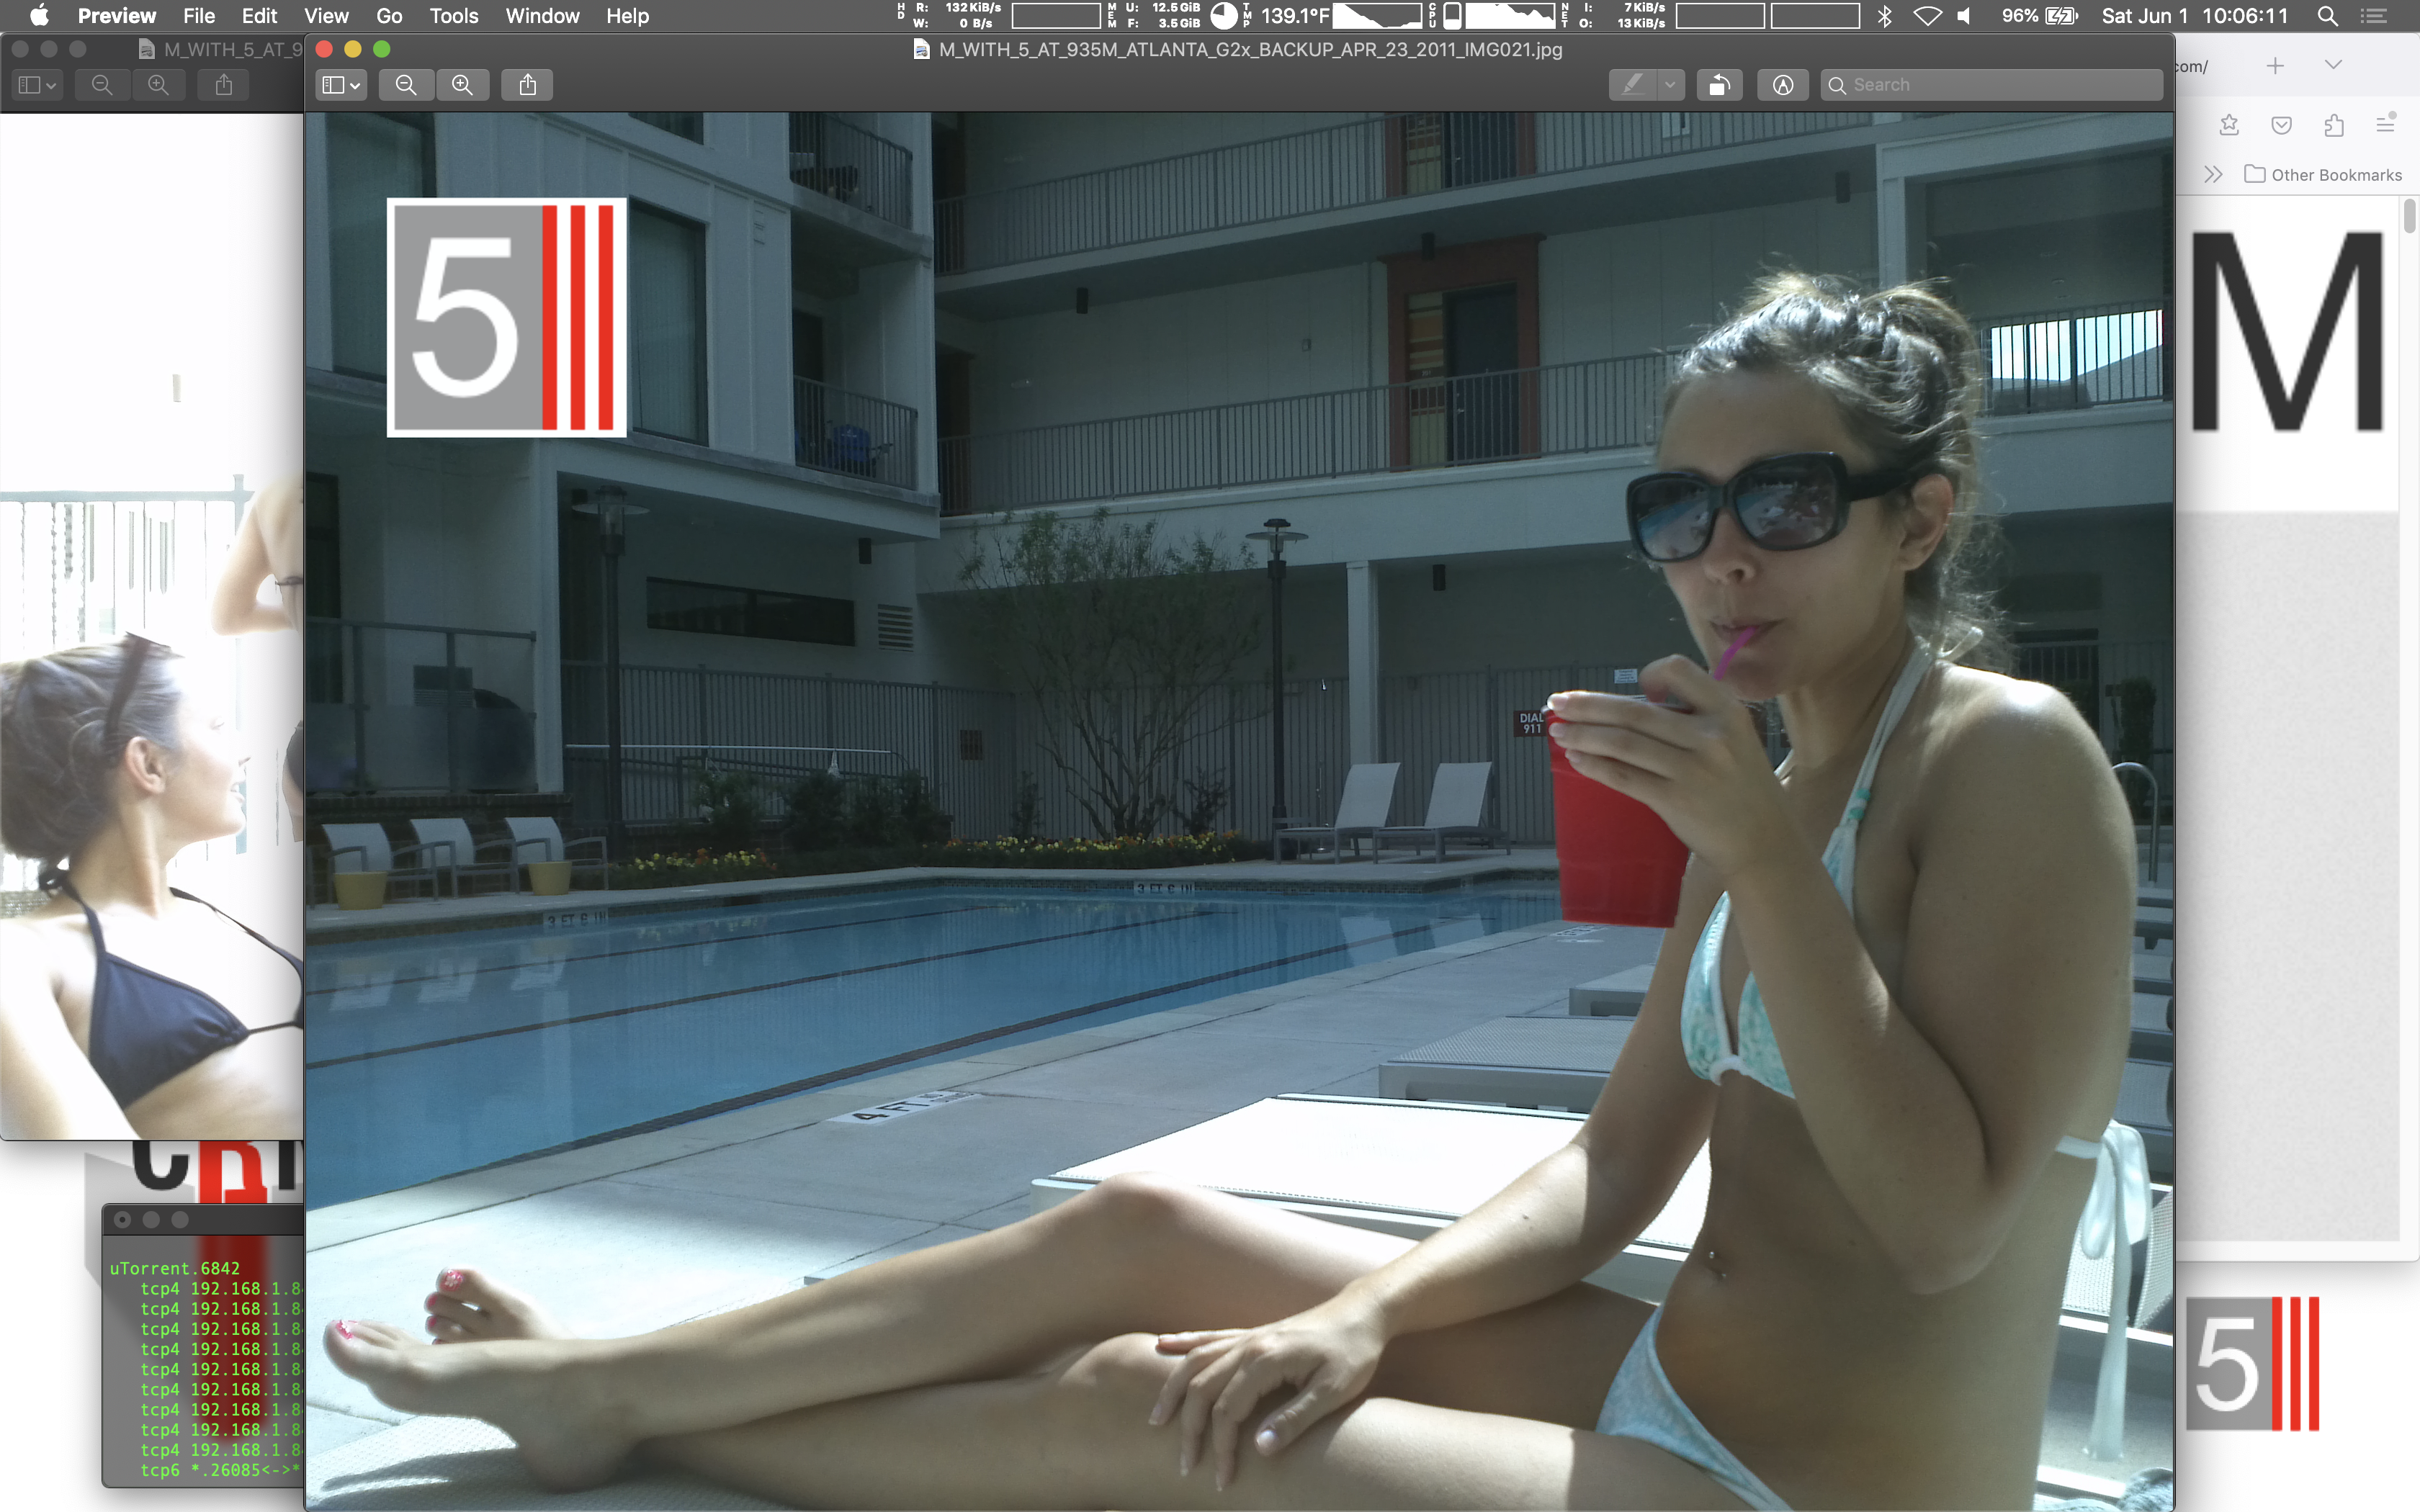Screen dimensions: 2420x1512
Task: Click the Preview Search field
Action: click(1990, 85)
